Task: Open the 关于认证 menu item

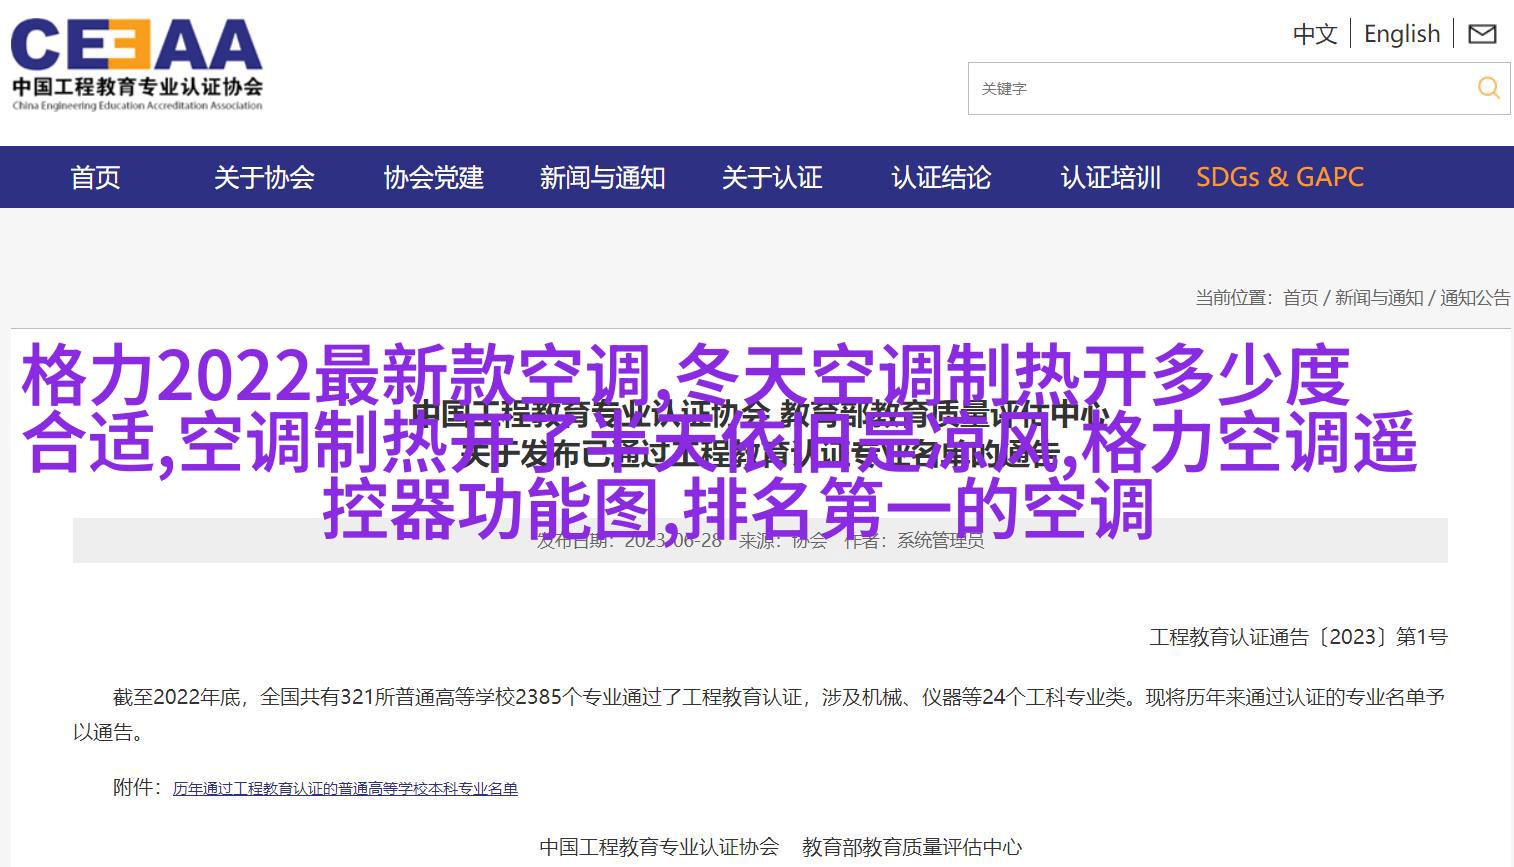Action: (772, 178)
